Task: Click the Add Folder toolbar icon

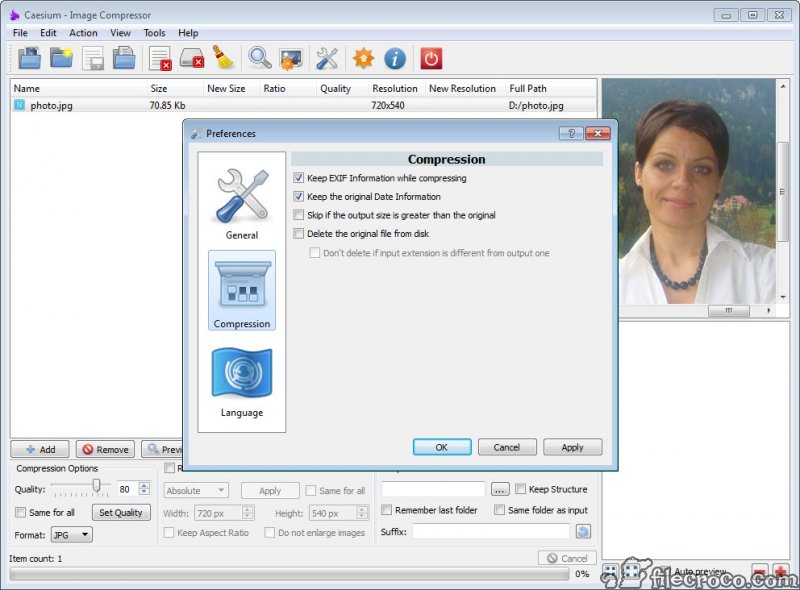Action: (x=62, y=58)
